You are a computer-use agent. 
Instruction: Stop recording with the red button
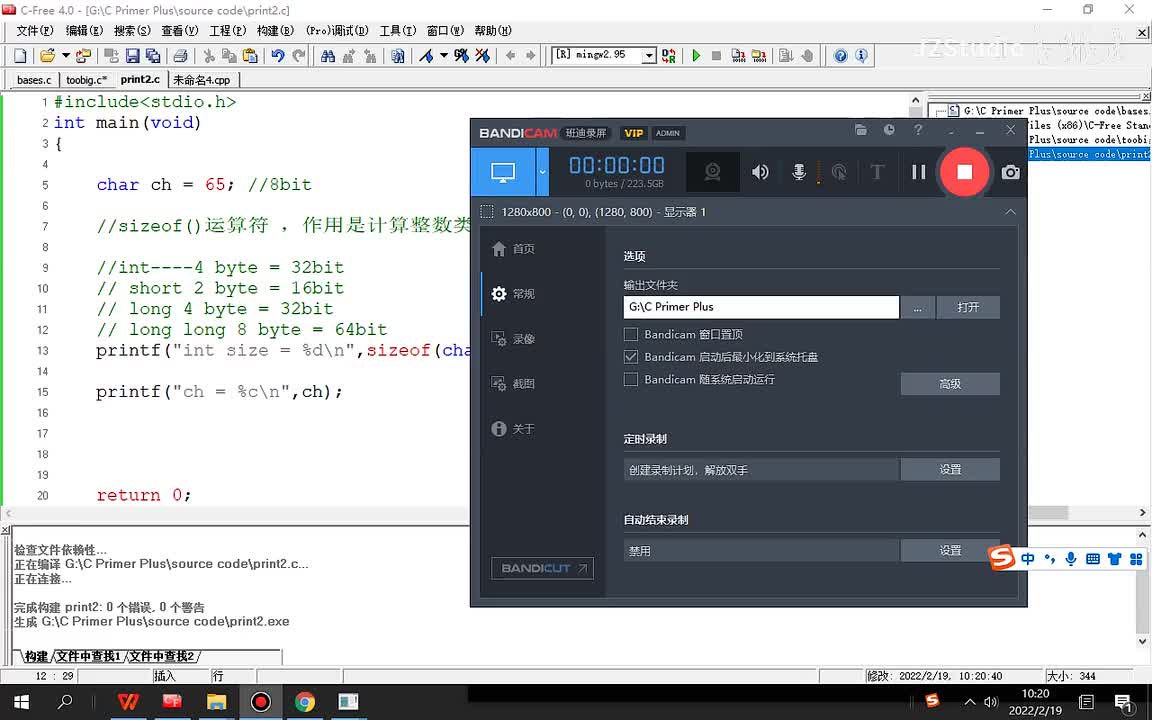tap(964, 172)
